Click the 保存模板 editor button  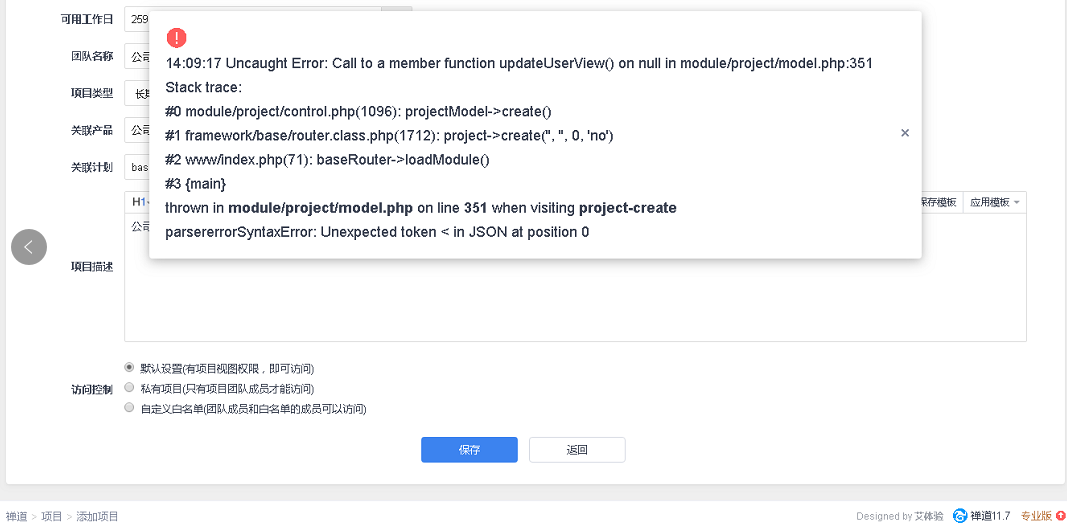click(938, 202)
